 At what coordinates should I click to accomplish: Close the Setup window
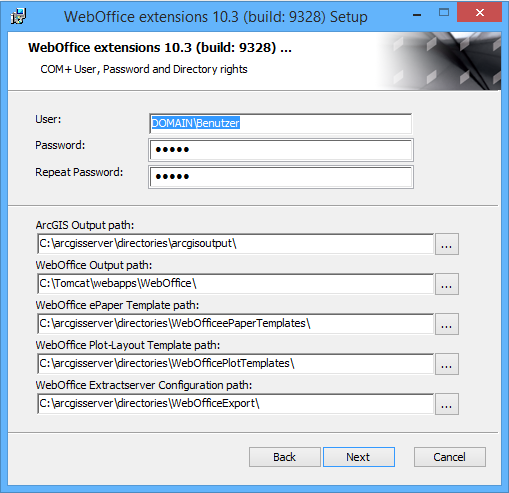480,13
